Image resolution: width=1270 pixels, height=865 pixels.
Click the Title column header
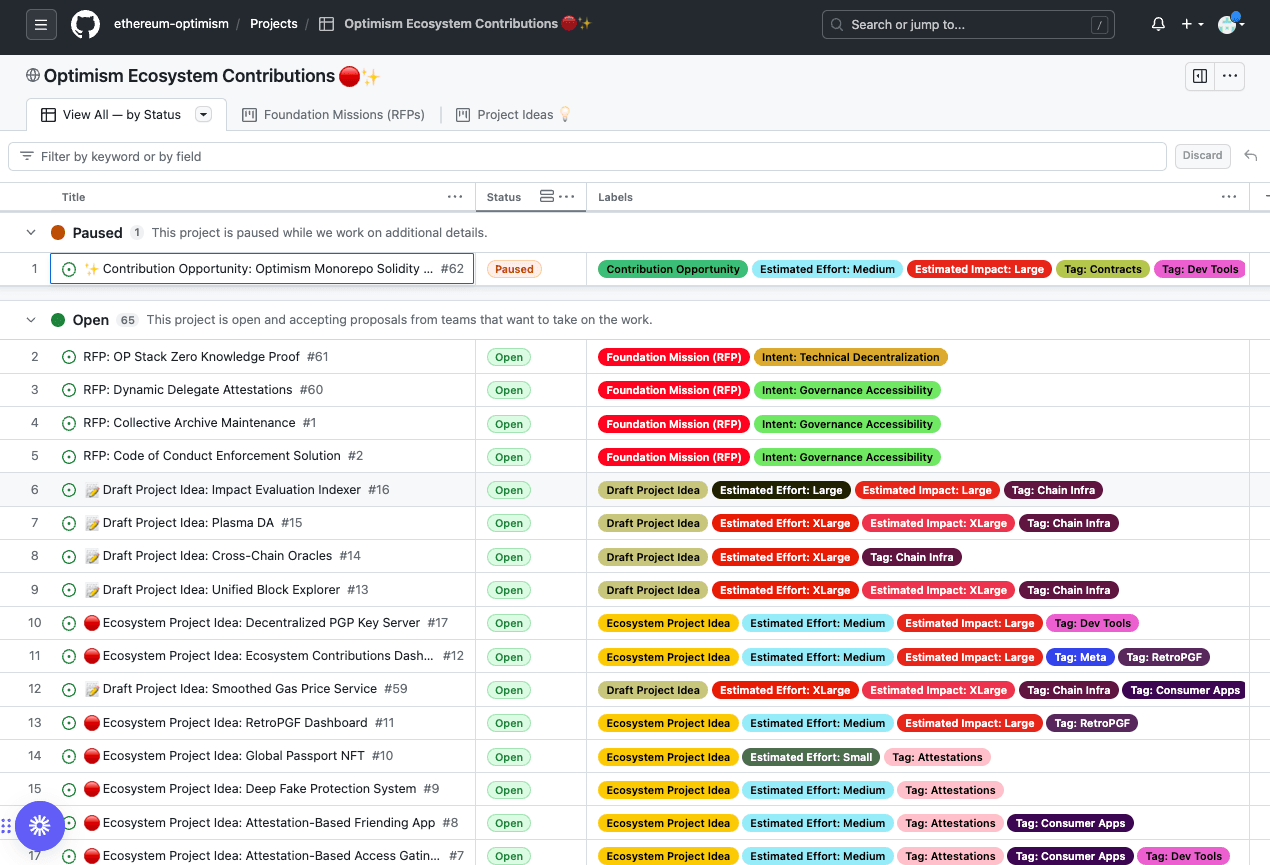coord(74,197)
